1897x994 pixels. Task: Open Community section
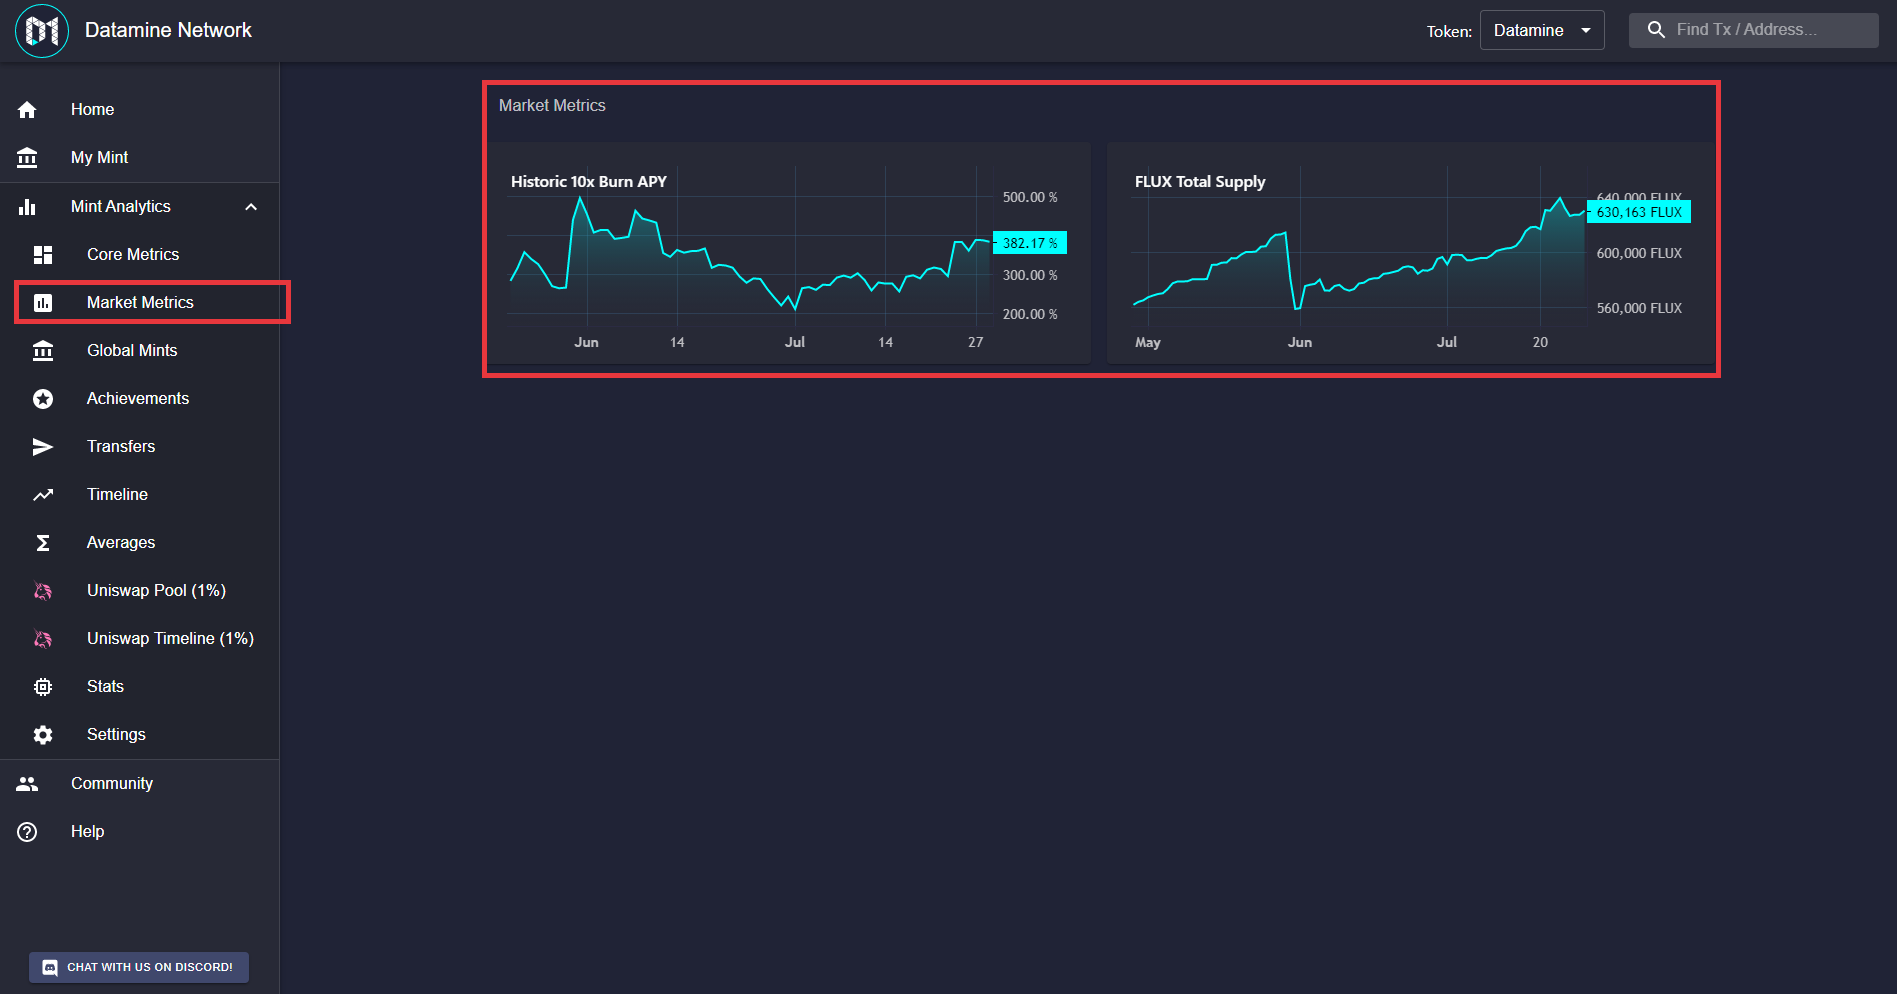click(140, 784)
